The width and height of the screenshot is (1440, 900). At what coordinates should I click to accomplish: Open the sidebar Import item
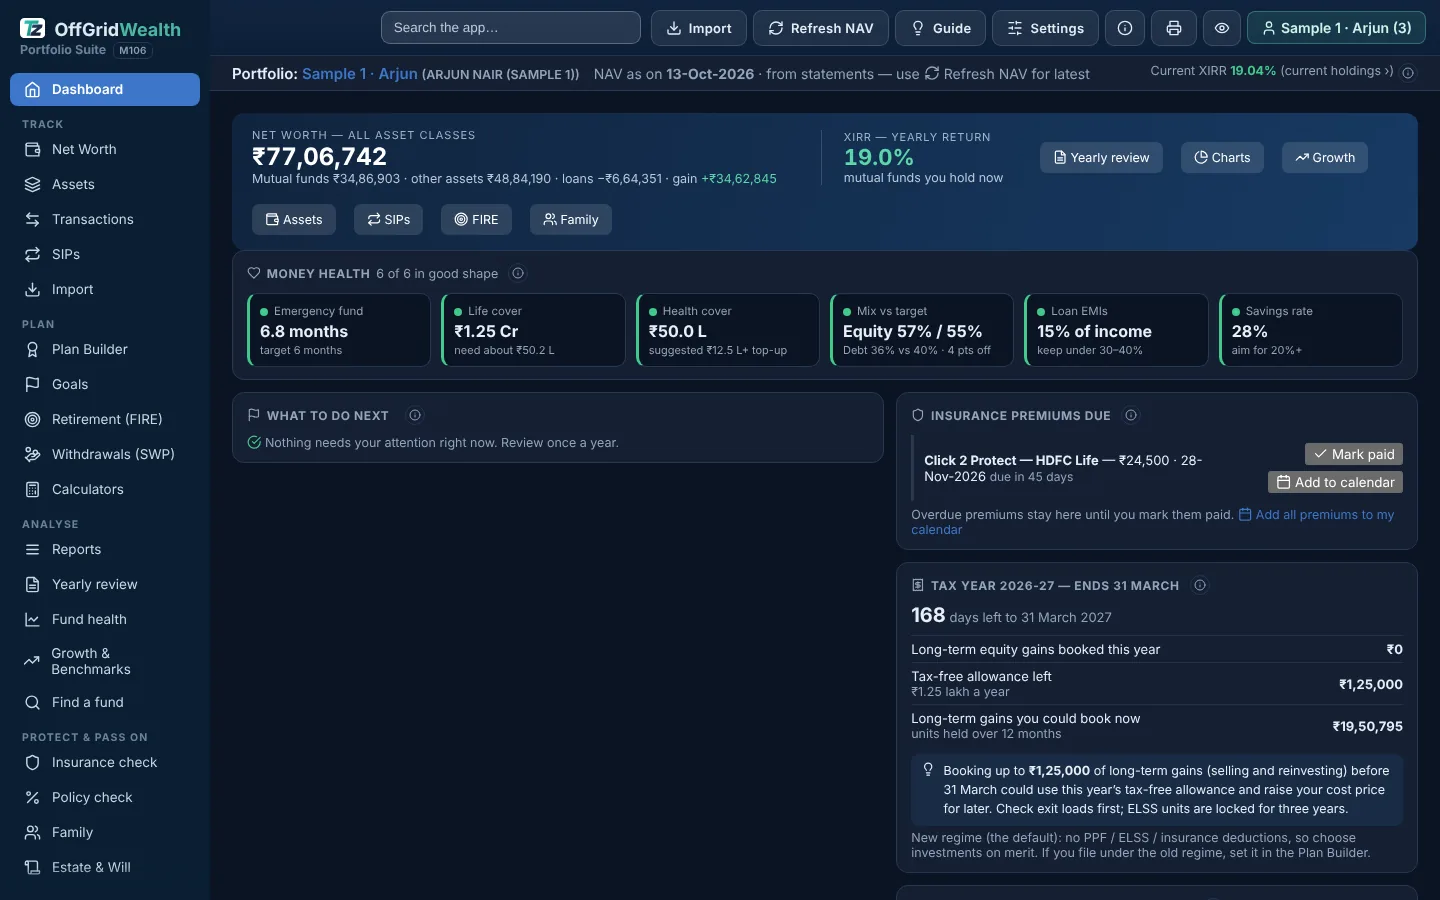[105, 289]
